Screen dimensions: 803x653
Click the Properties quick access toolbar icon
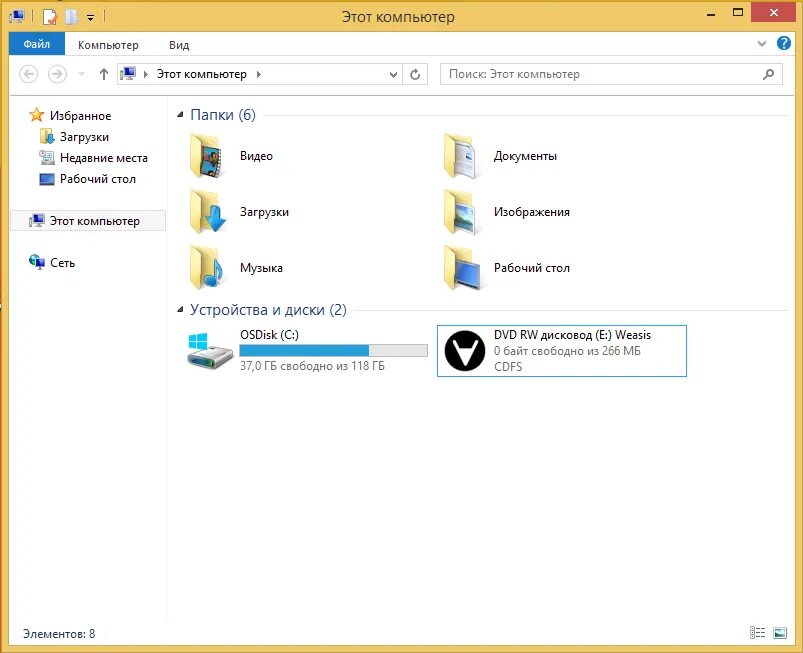[50, 17]
